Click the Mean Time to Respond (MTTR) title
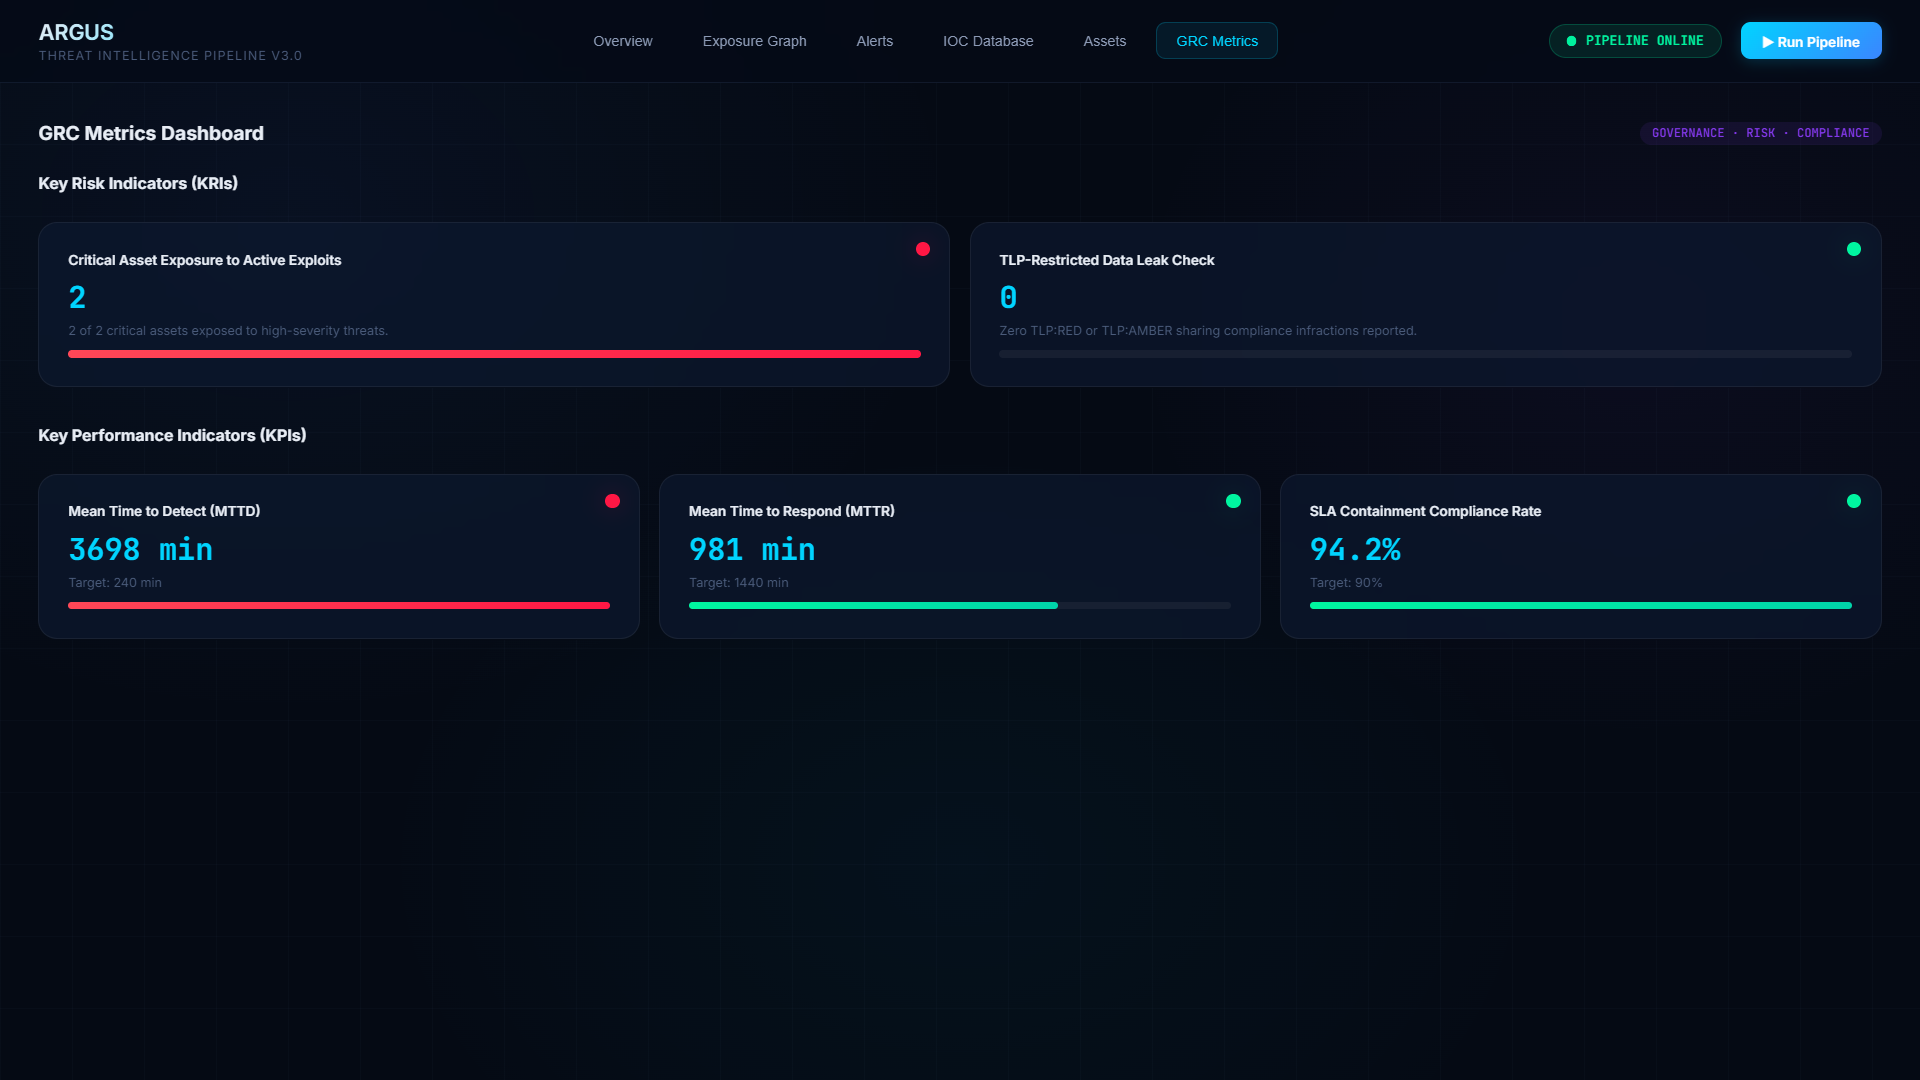Screen dimensions: 1920x1080 pos(792,511)
